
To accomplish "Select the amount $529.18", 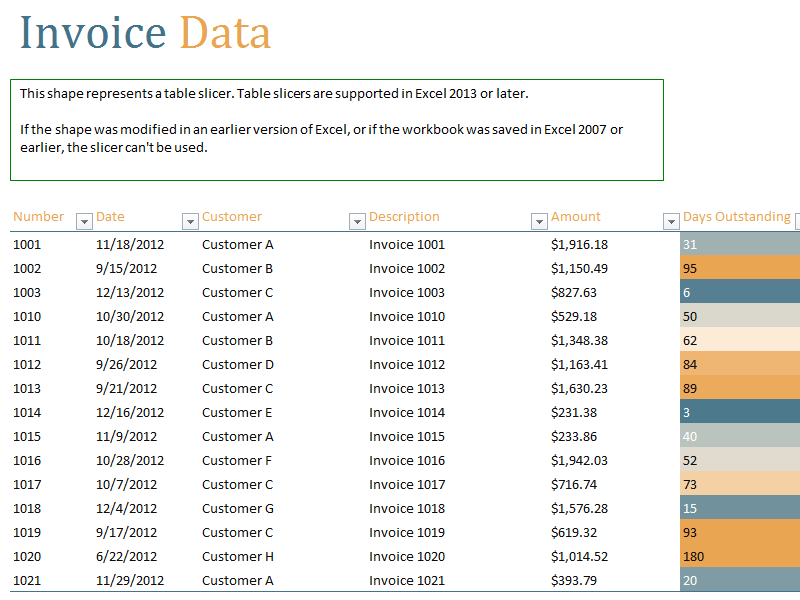I will point(573,317).
